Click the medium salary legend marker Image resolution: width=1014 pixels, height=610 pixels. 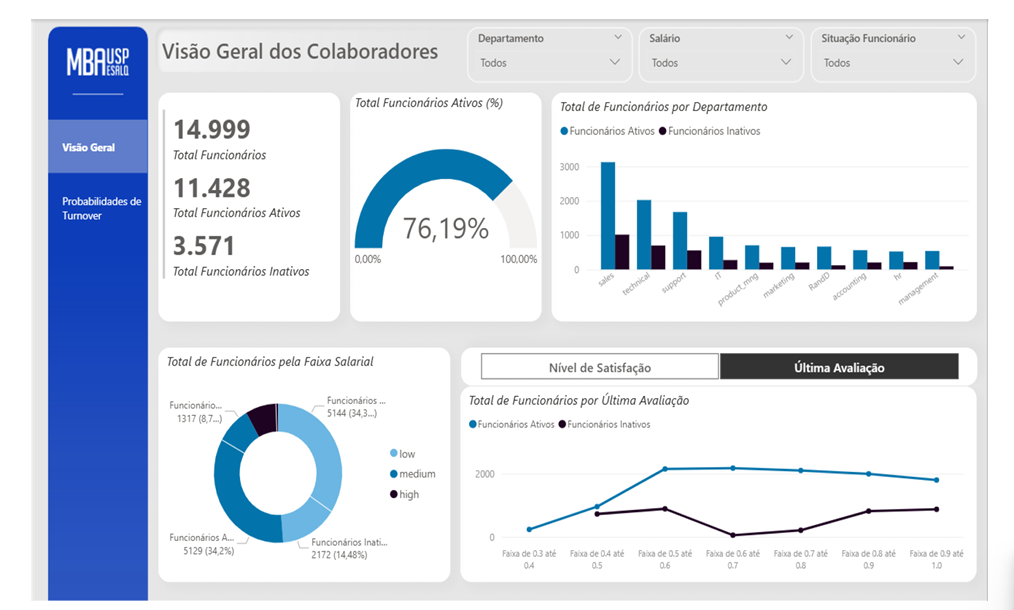pos(394,474)
